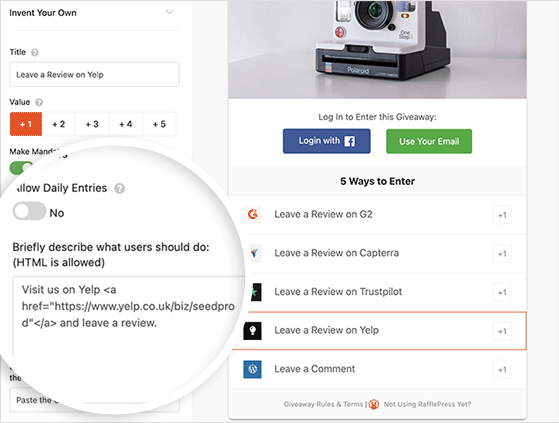559x423 pixels.
Task: Enable the Allow Daily Entries toggle
Action: [29, 211]
